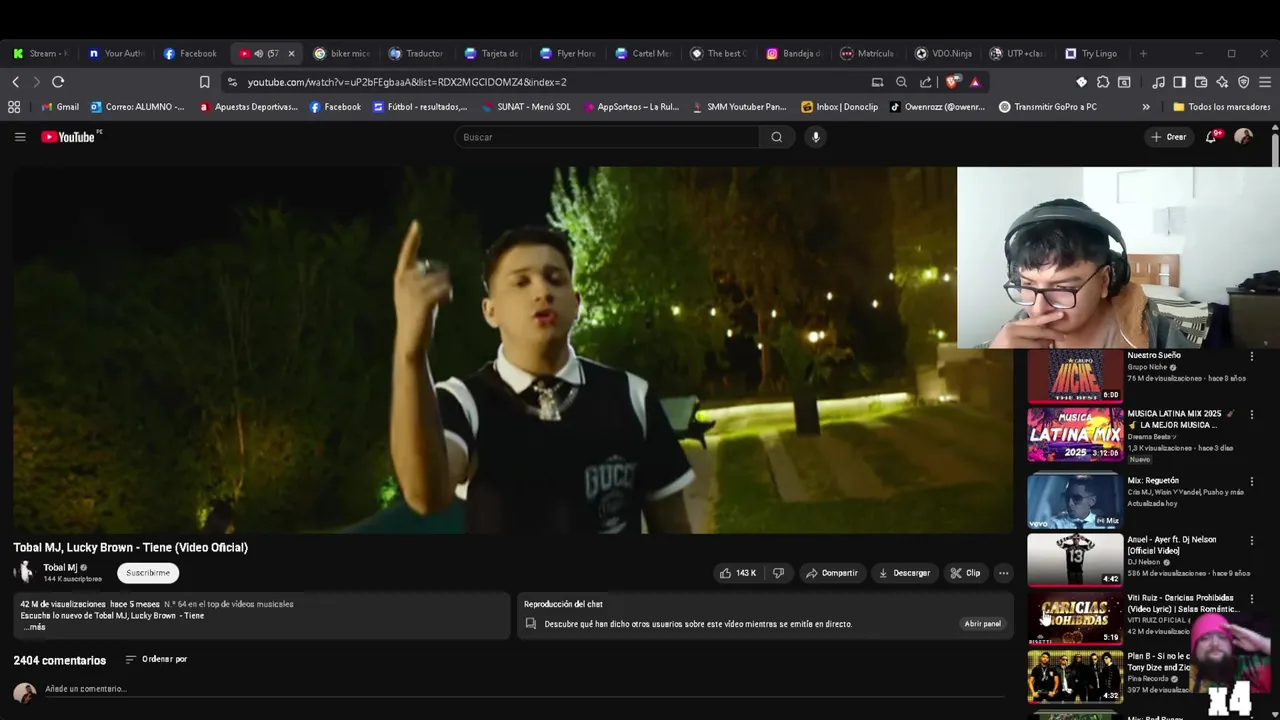Viewport: 1280px width, 720px height.
Task: Open a new browser tab
Action: (x=1143, y=54)
